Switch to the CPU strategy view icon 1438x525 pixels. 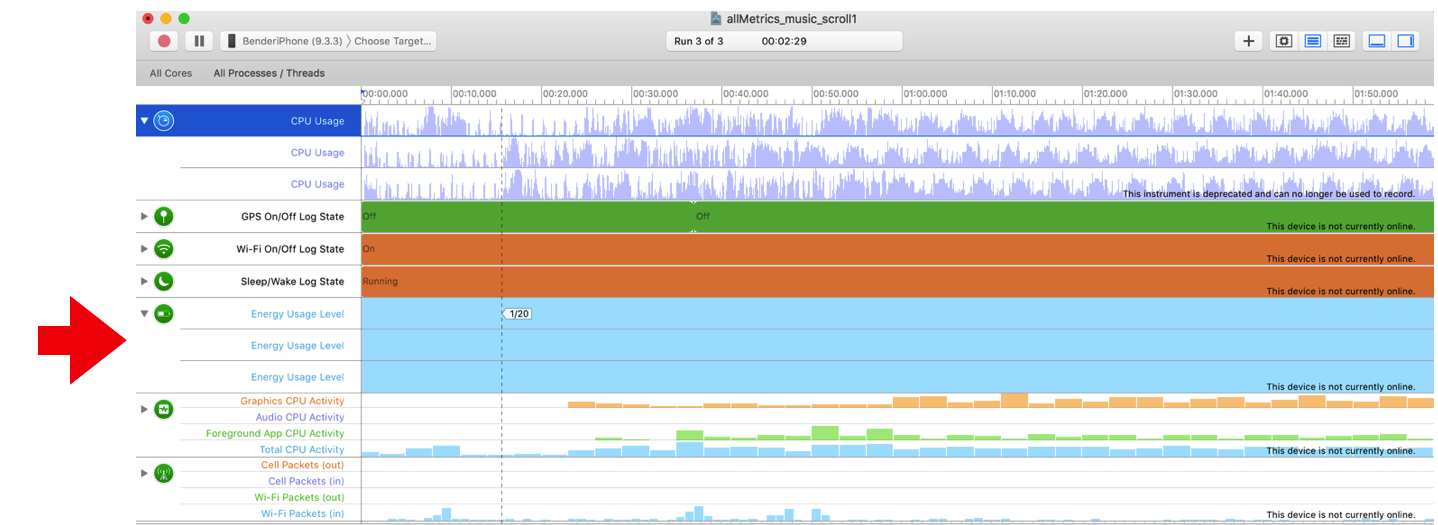pos(1284,41)
